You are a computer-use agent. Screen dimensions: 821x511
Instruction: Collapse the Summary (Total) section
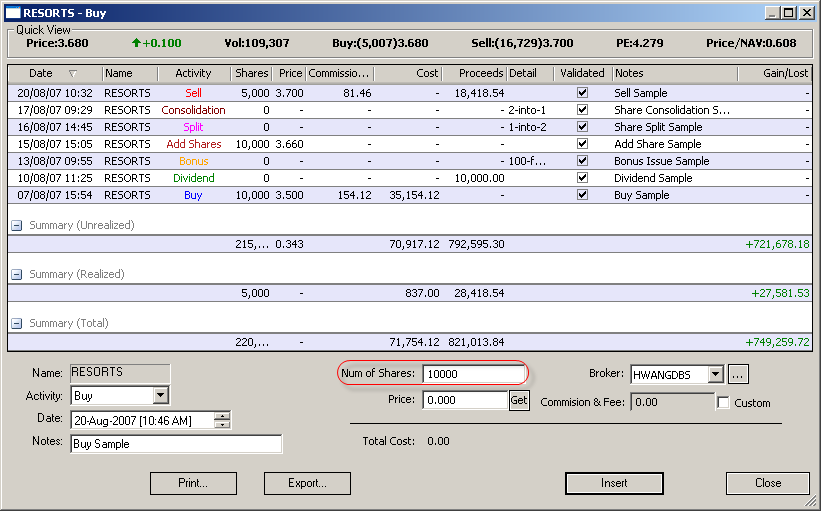[17, 324]
